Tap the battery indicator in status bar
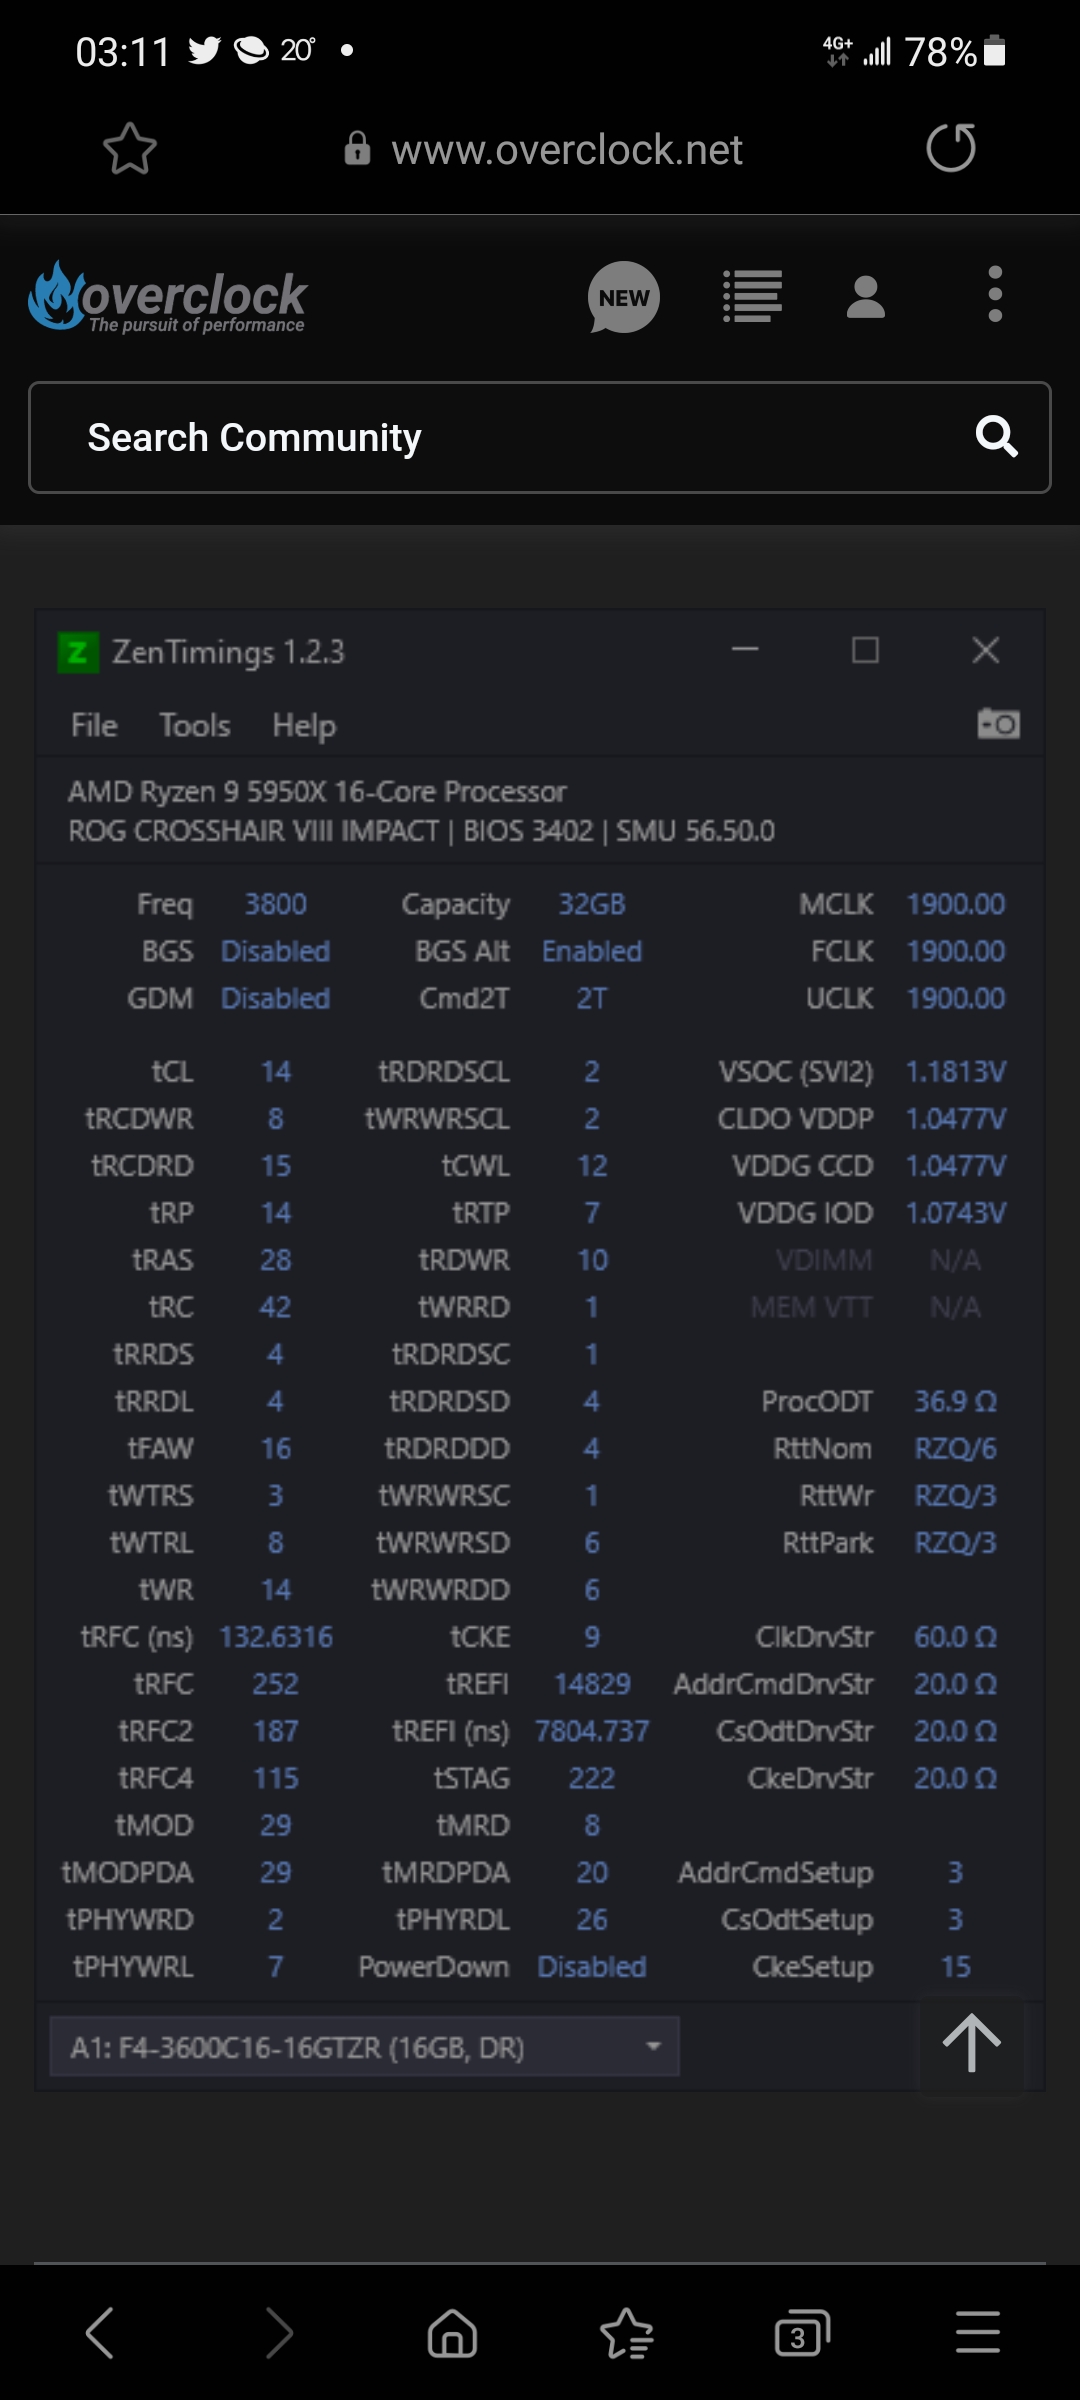The width and height of the screenshot is (1080, 2400). pos(995,51)
